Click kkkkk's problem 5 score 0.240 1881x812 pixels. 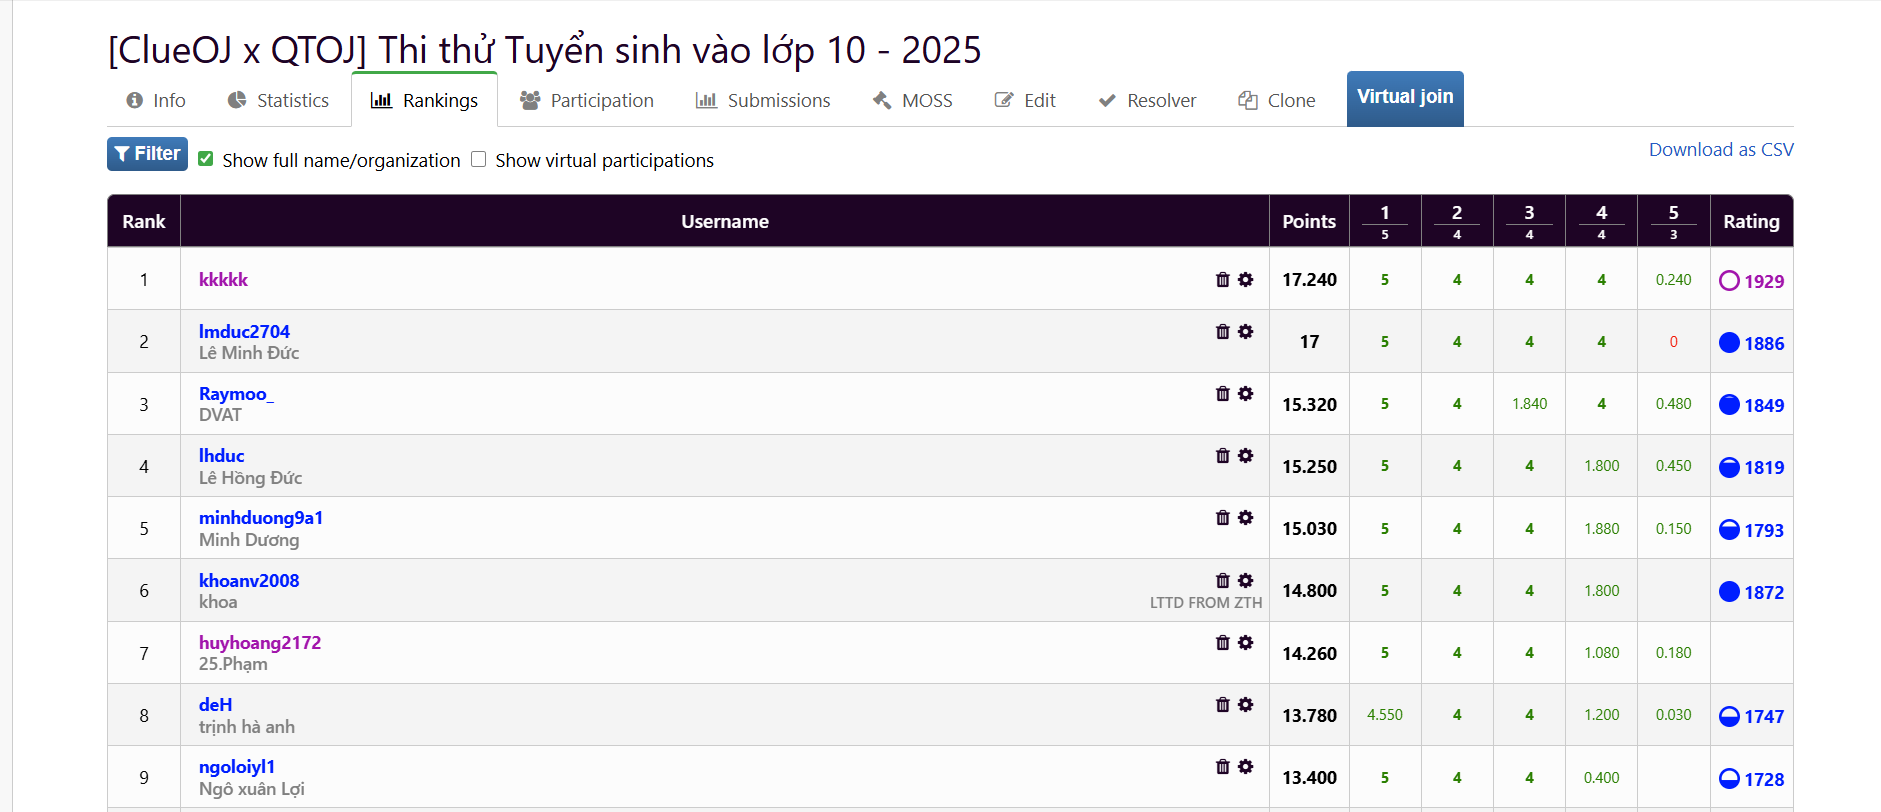pos(1673,280)
